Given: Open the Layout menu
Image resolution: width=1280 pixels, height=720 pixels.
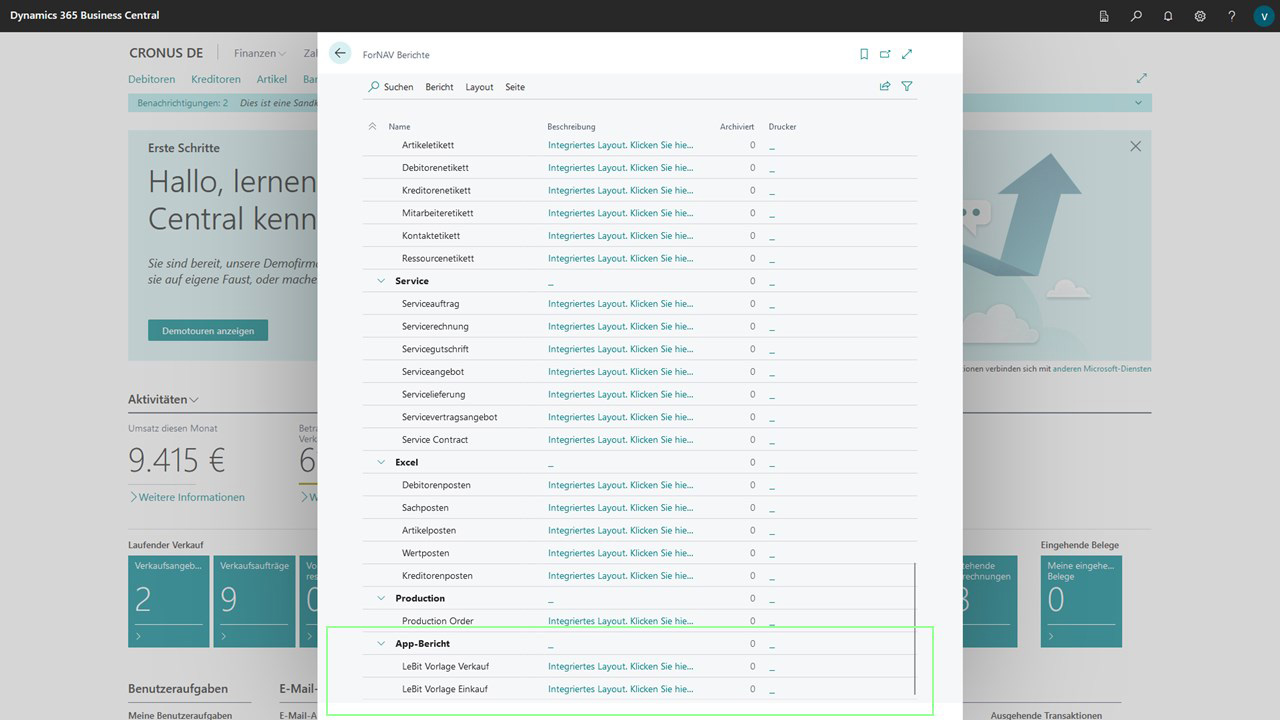Looking at the screenshot, I should tap(479, 87).
